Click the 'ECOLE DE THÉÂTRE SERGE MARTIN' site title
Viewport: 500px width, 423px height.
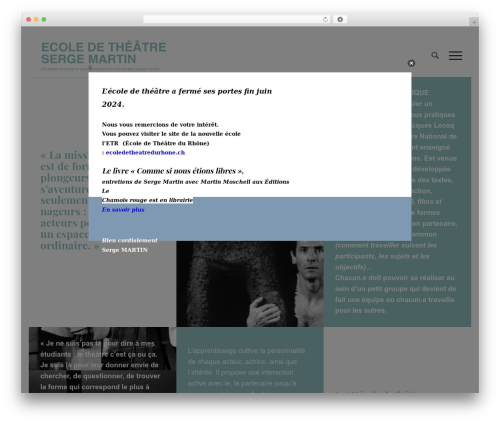pyautogui.click(x=104, y=53)
